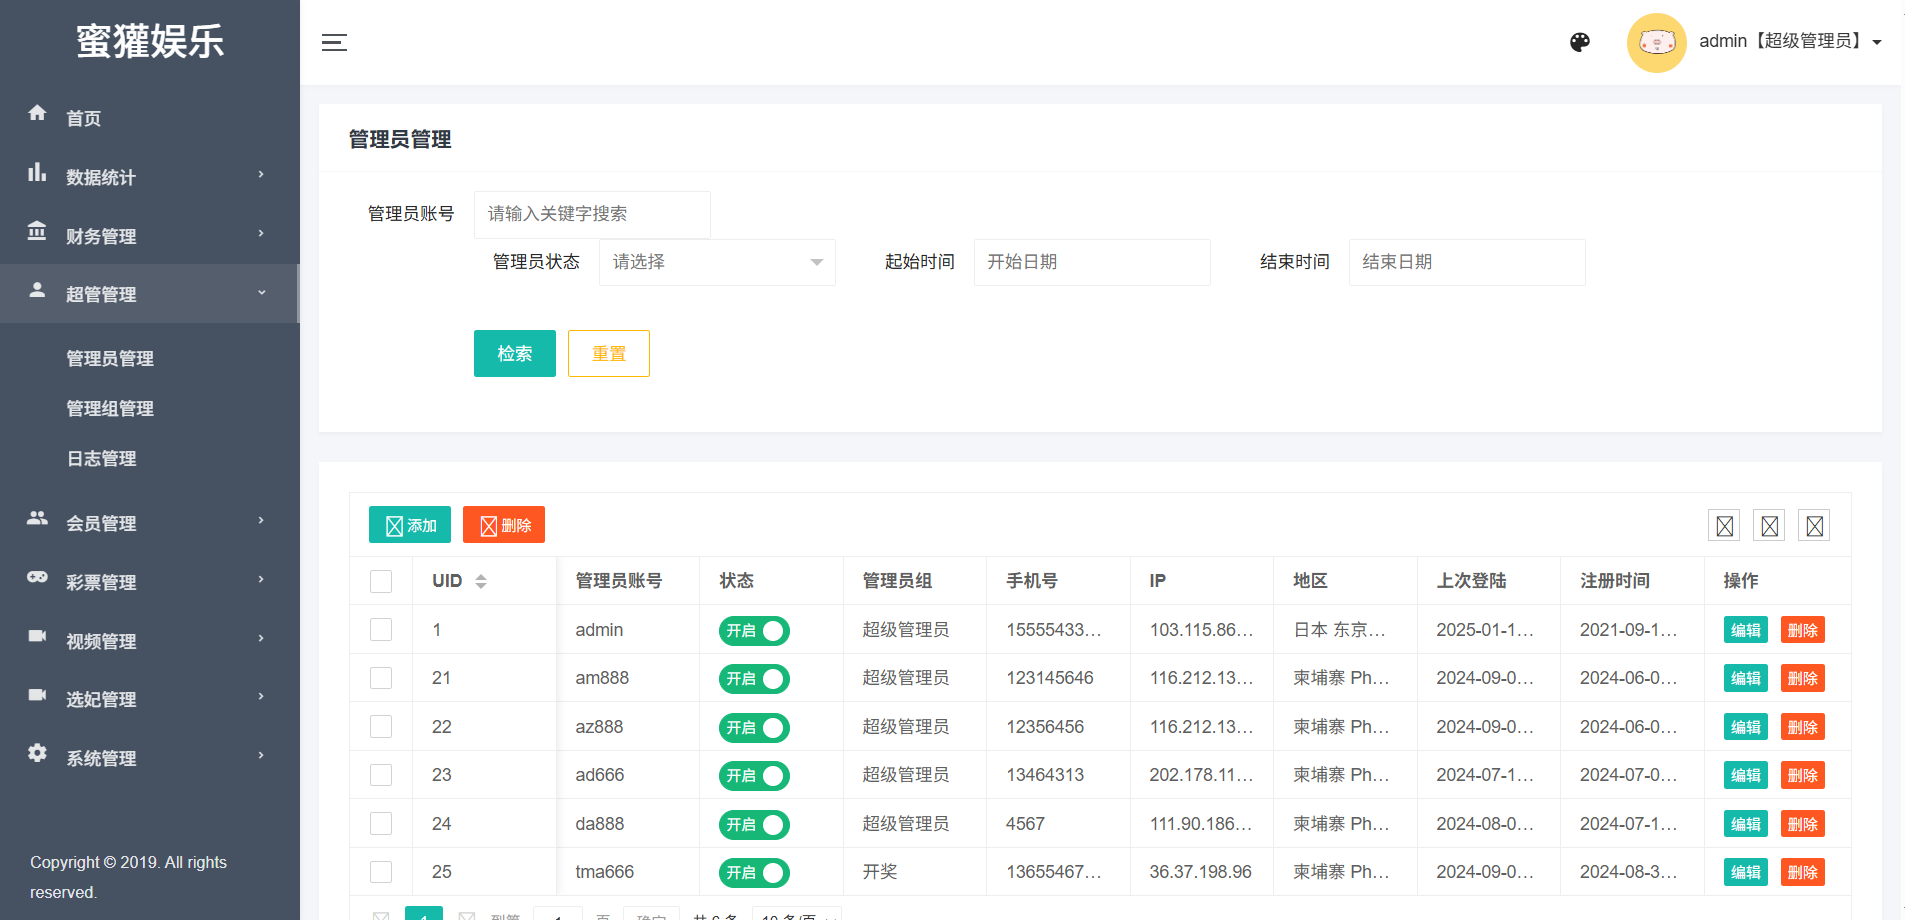This screenshot has width=1905, height=920.
Task: Click the 首页 home icon in sidebar
Action: [37, 113]
